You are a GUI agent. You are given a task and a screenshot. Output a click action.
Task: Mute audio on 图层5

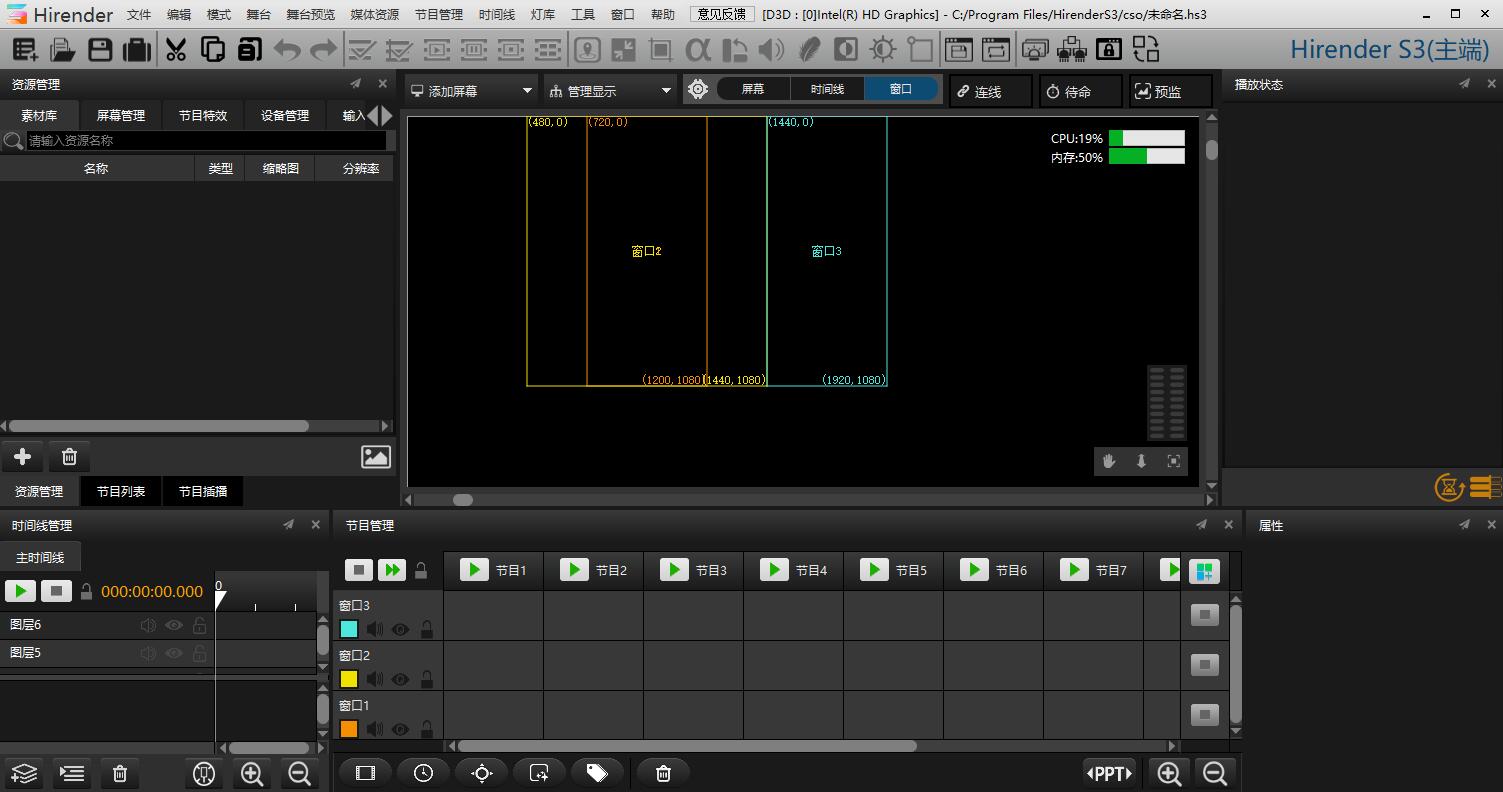point(148,653)
